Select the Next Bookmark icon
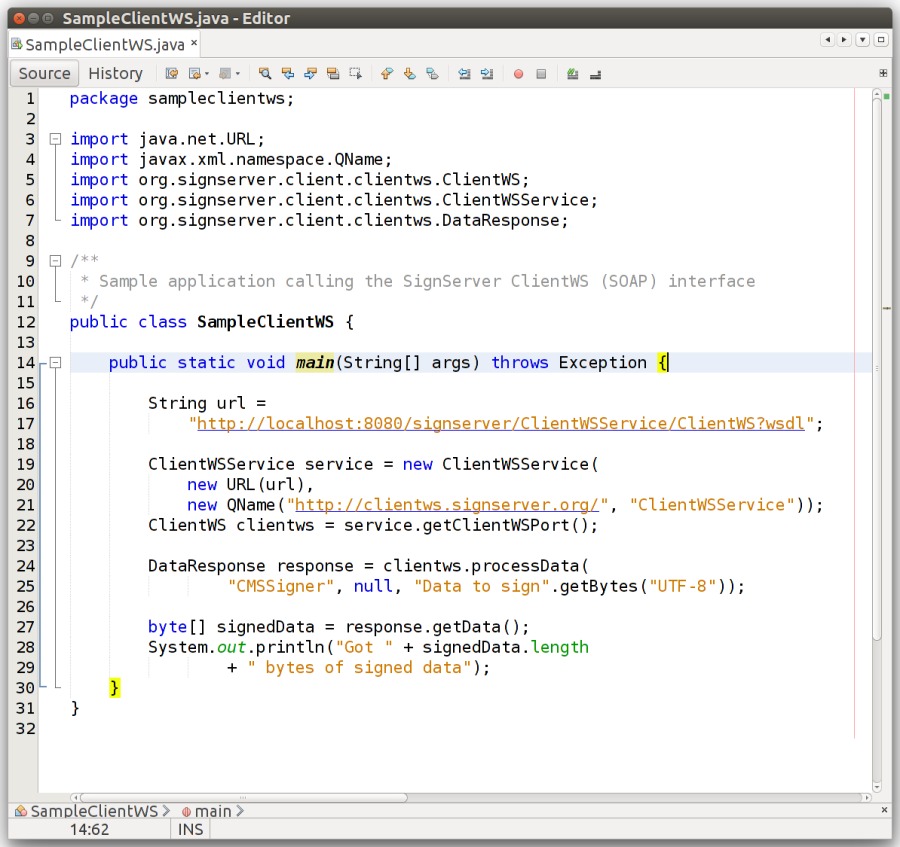The width and height of the screenshot is (900, 847). (x=407, y=73)
